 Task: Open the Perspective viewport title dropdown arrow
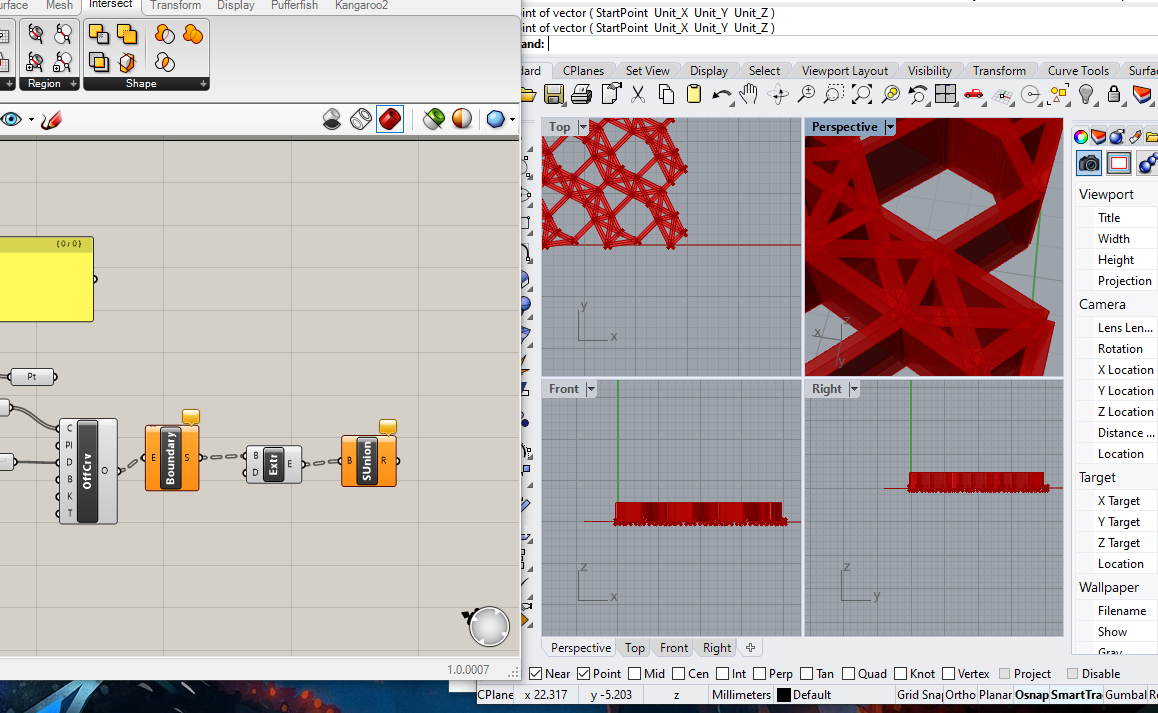point(890,127)
